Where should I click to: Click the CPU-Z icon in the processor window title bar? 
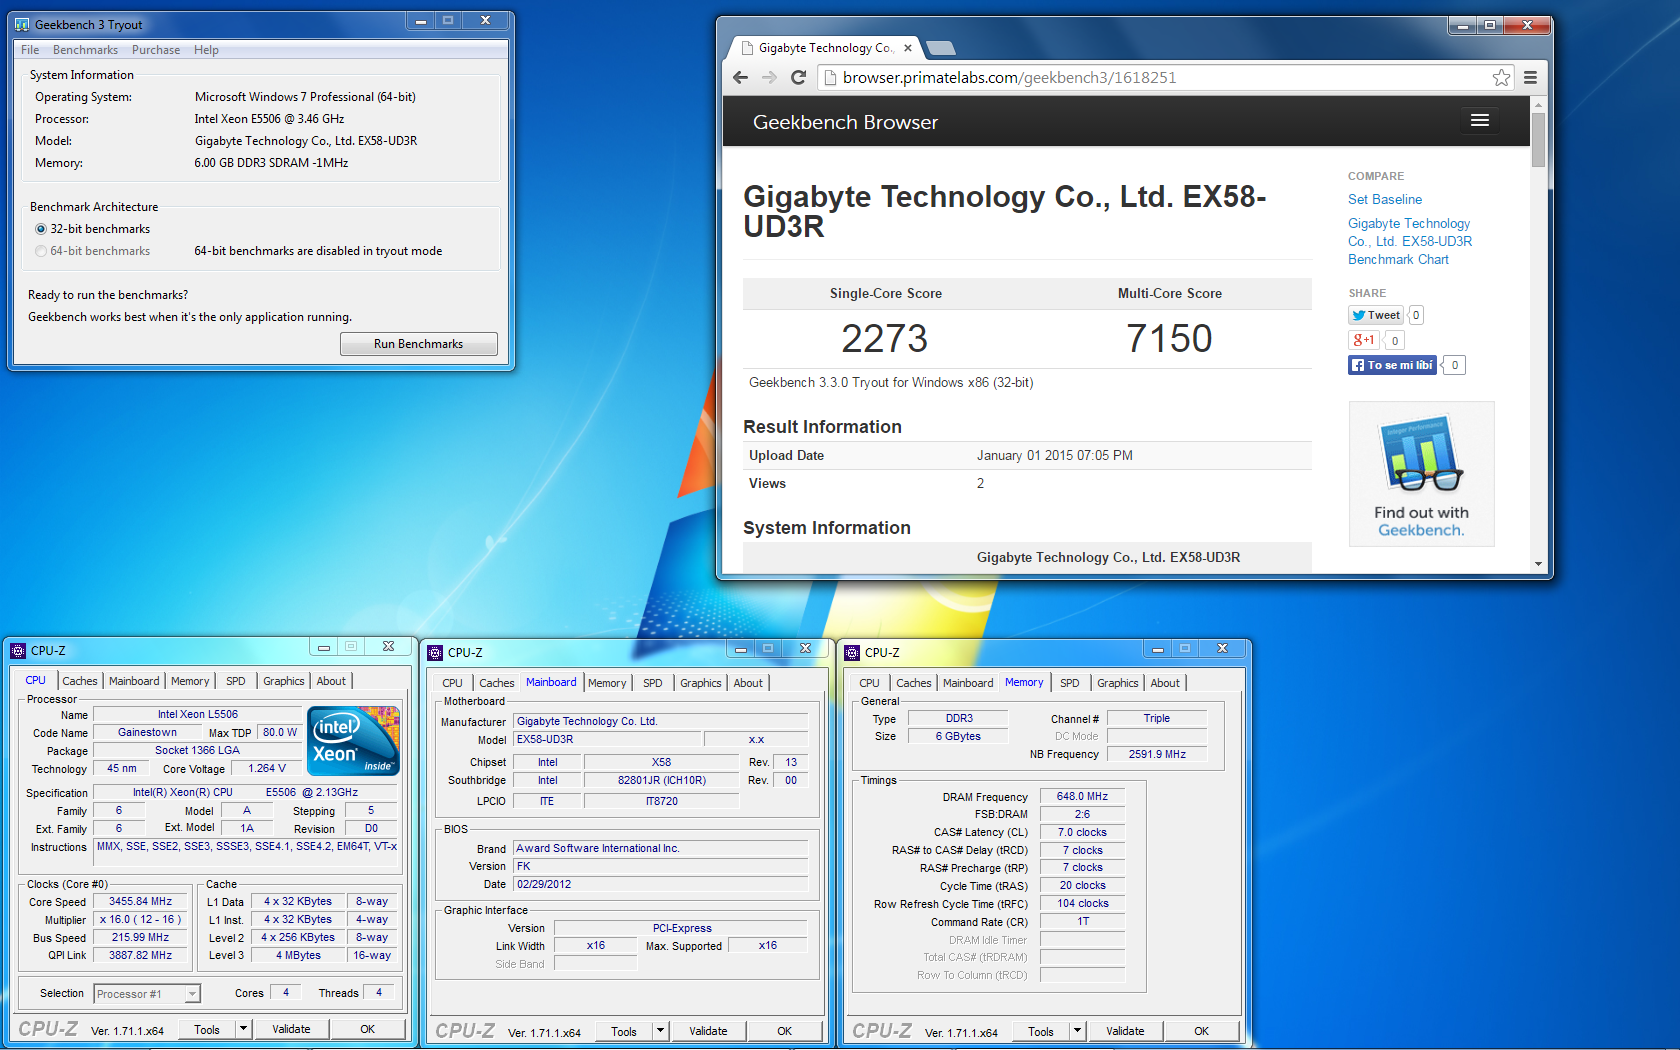(18, 651)
